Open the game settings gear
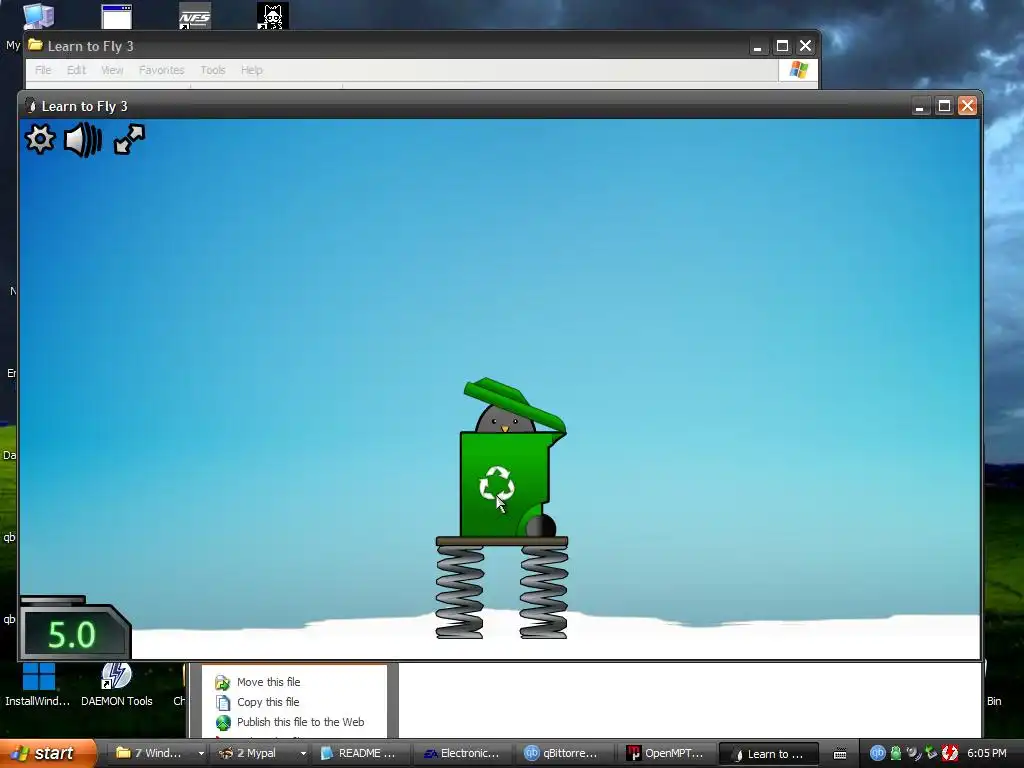 [40, 139]
